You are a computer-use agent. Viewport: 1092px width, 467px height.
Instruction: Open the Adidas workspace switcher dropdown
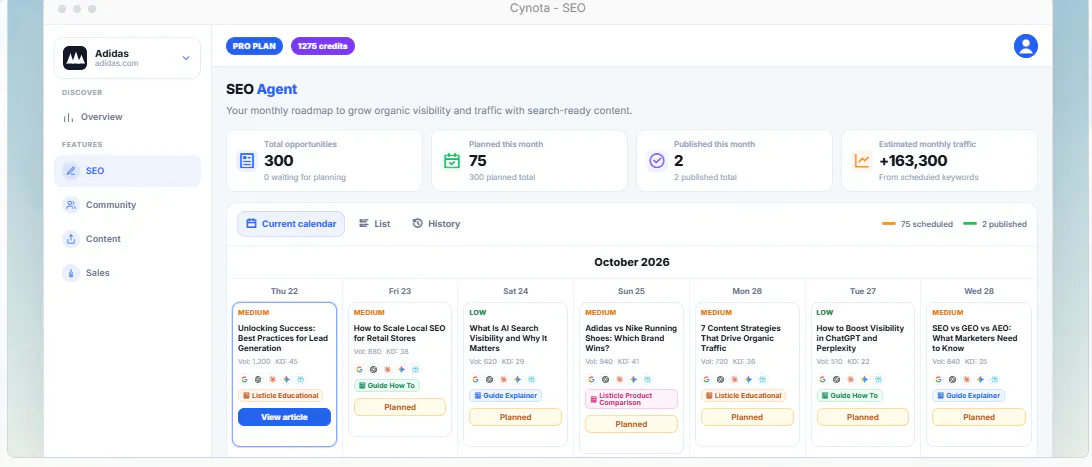(127, 58)
